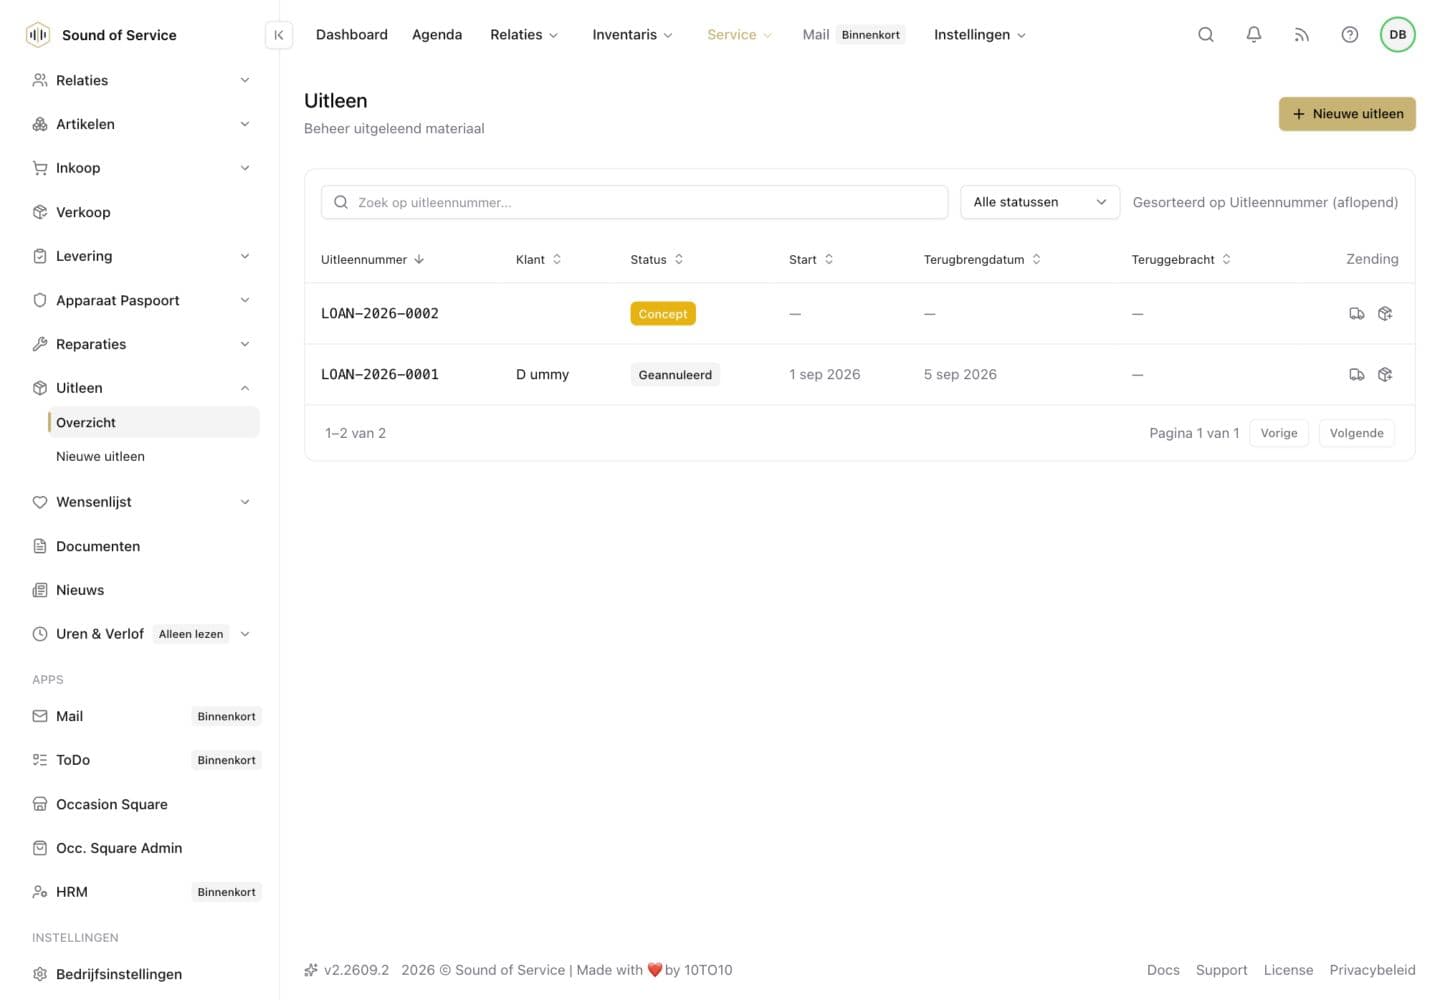Image resolution: width=1440 pixels, height=1000 pixels.
Task: Open the search magnifier icon in top bar
Action: point(1206,35)
